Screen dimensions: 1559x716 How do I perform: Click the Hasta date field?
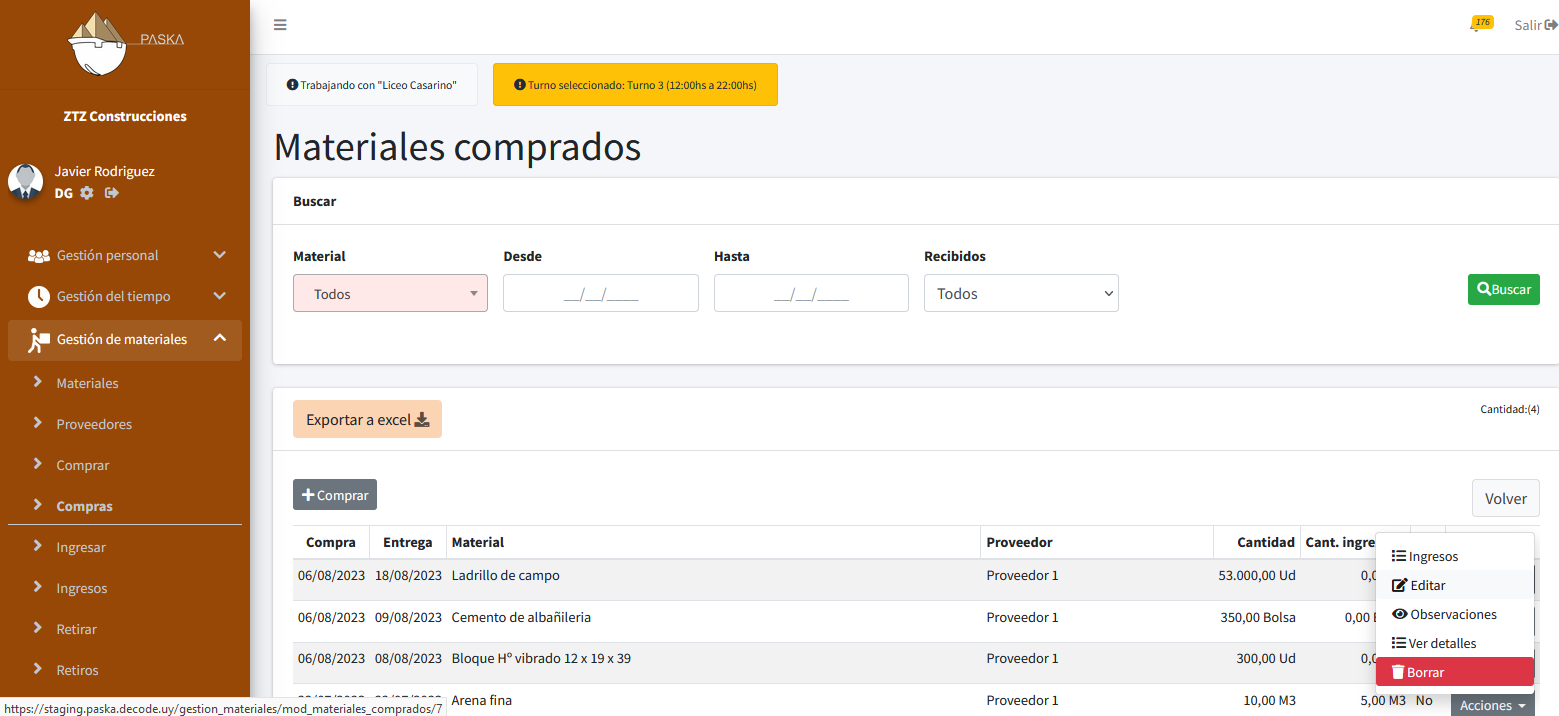810,294
